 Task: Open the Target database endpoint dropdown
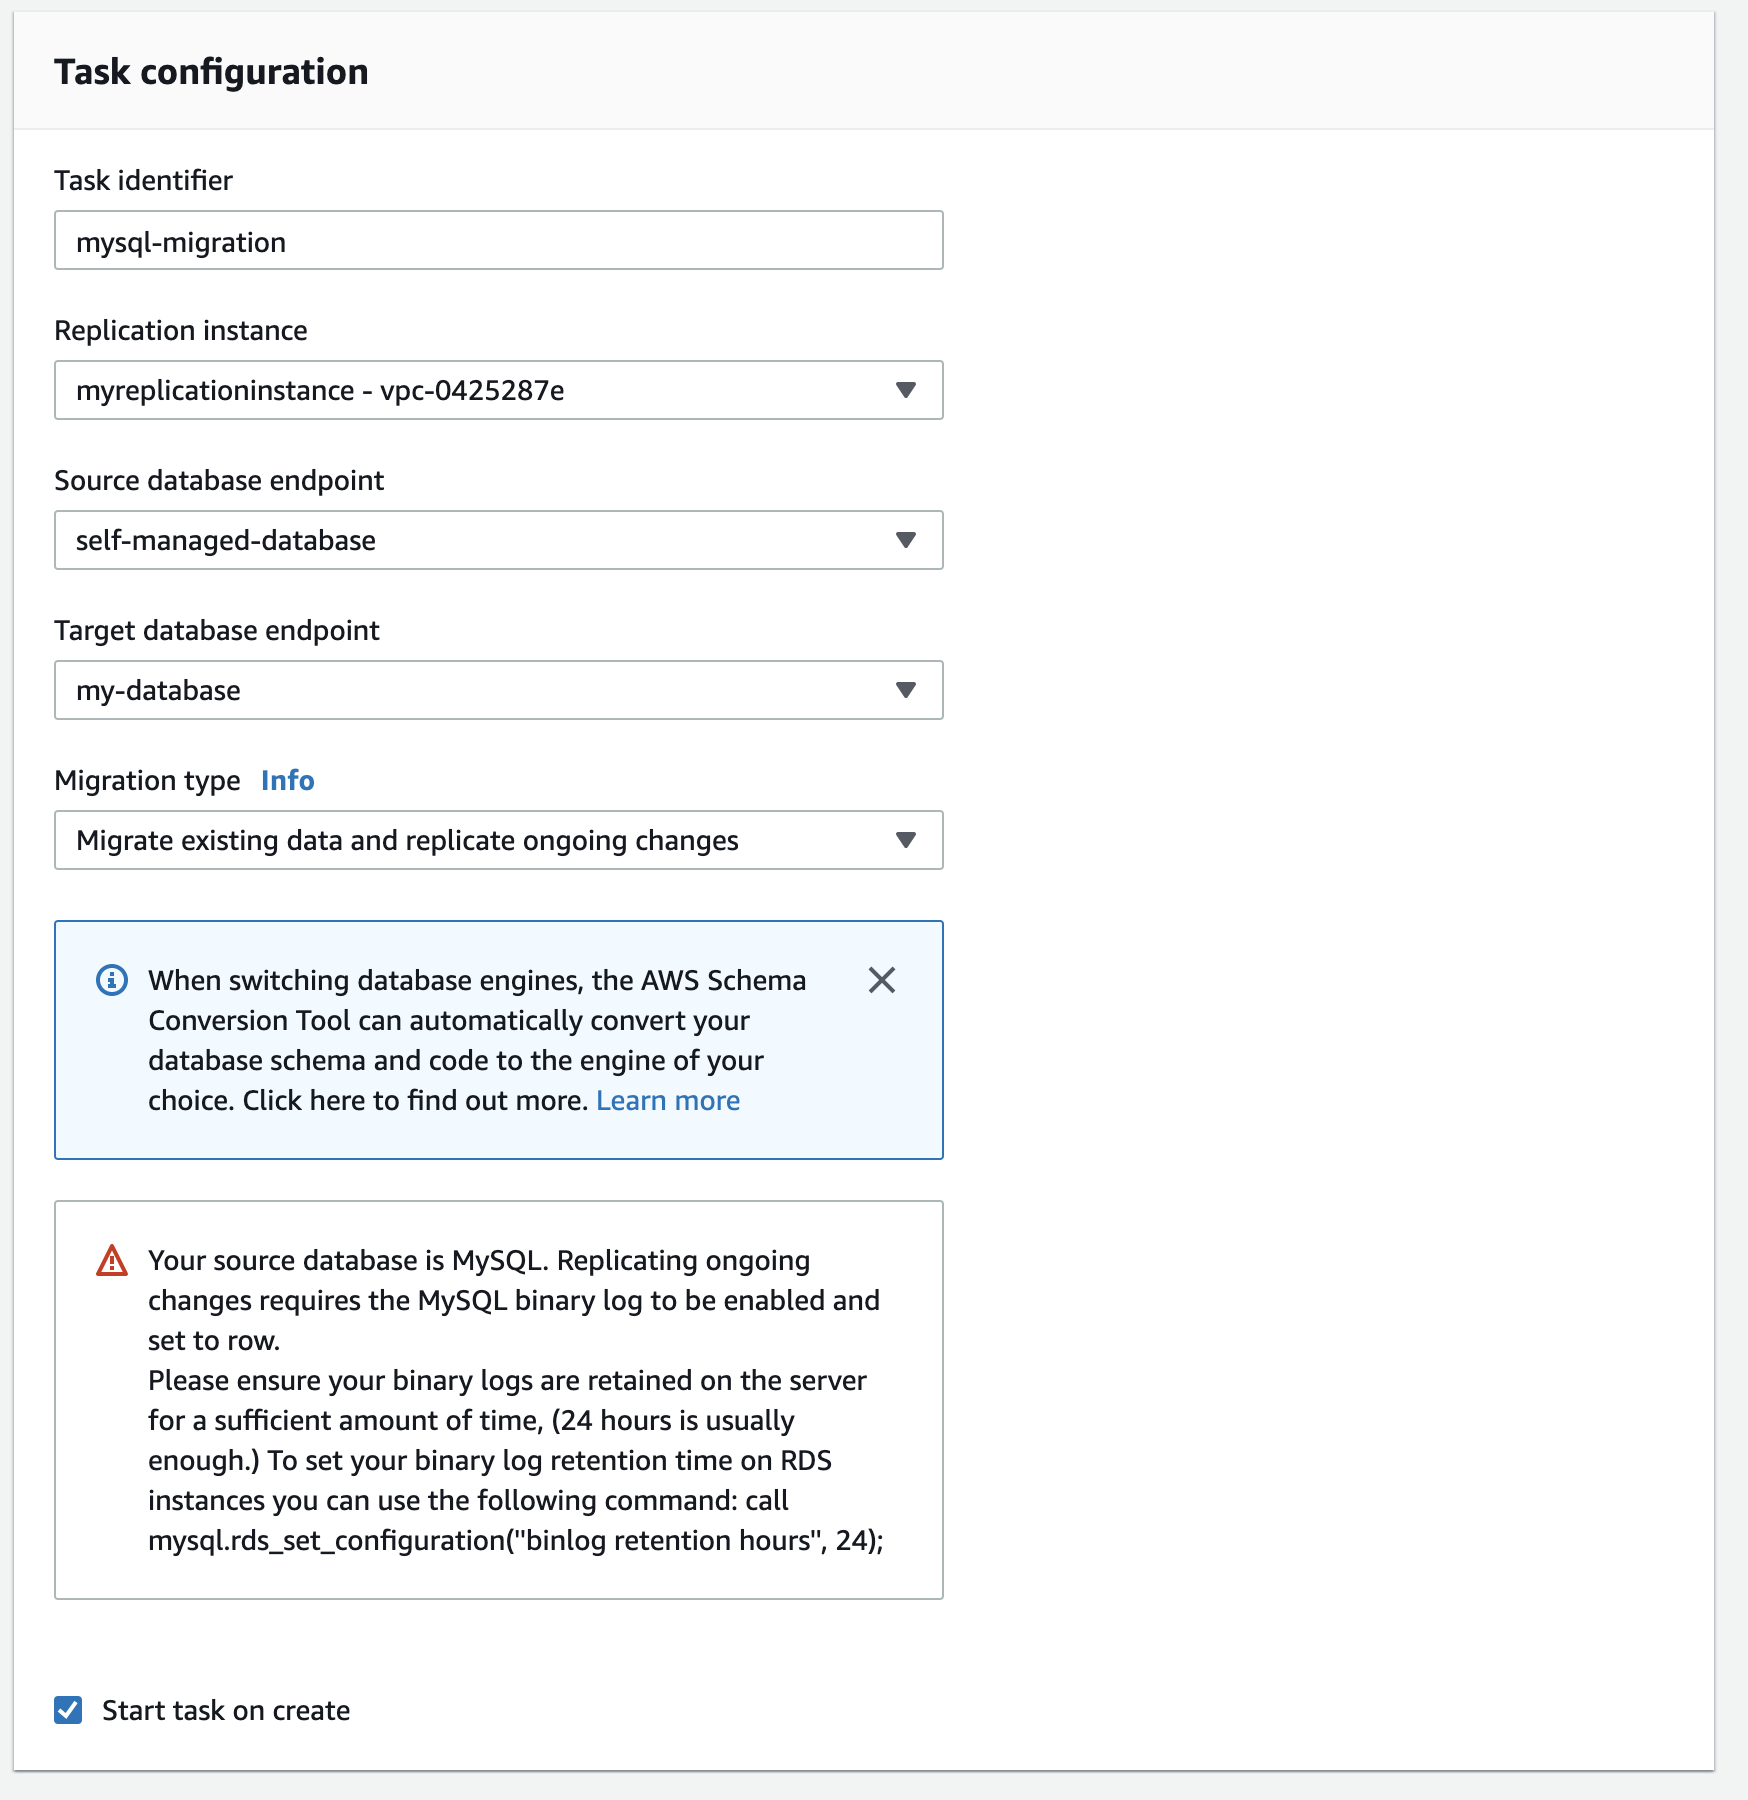click(x=498, y=690)
